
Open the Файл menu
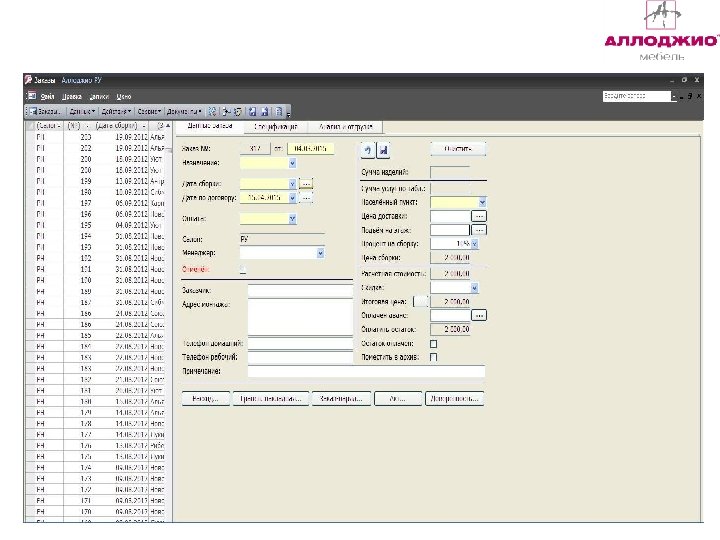point(47,96)
